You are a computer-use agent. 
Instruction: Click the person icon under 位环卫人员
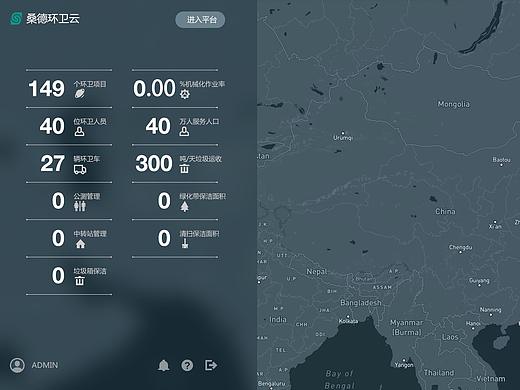tap(79, 131)
